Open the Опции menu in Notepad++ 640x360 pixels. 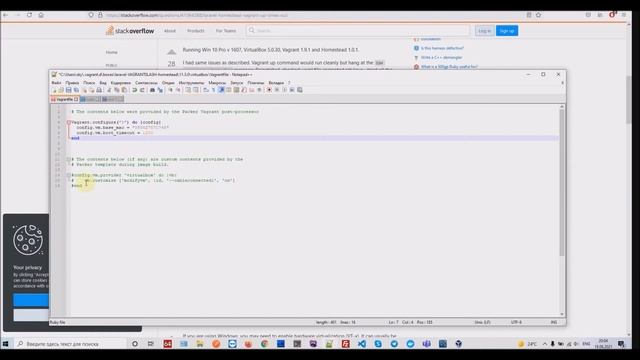point(168,83)
